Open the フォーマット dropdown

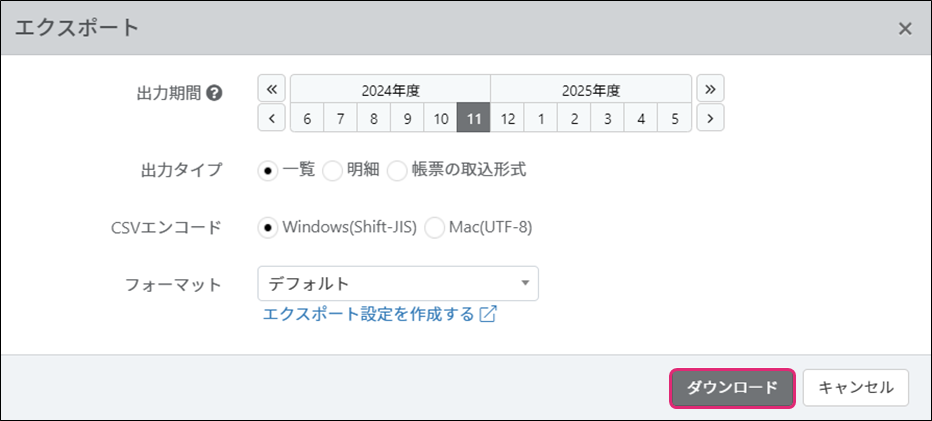(397, 283)
